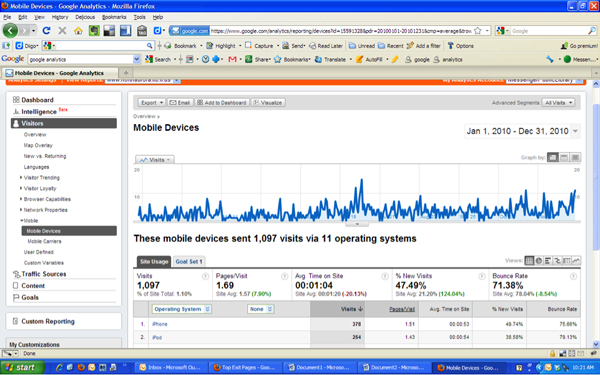The height and width of the screenshot is (375, 600).
Task: Open the iPhone operating system link
Action: 160,324
